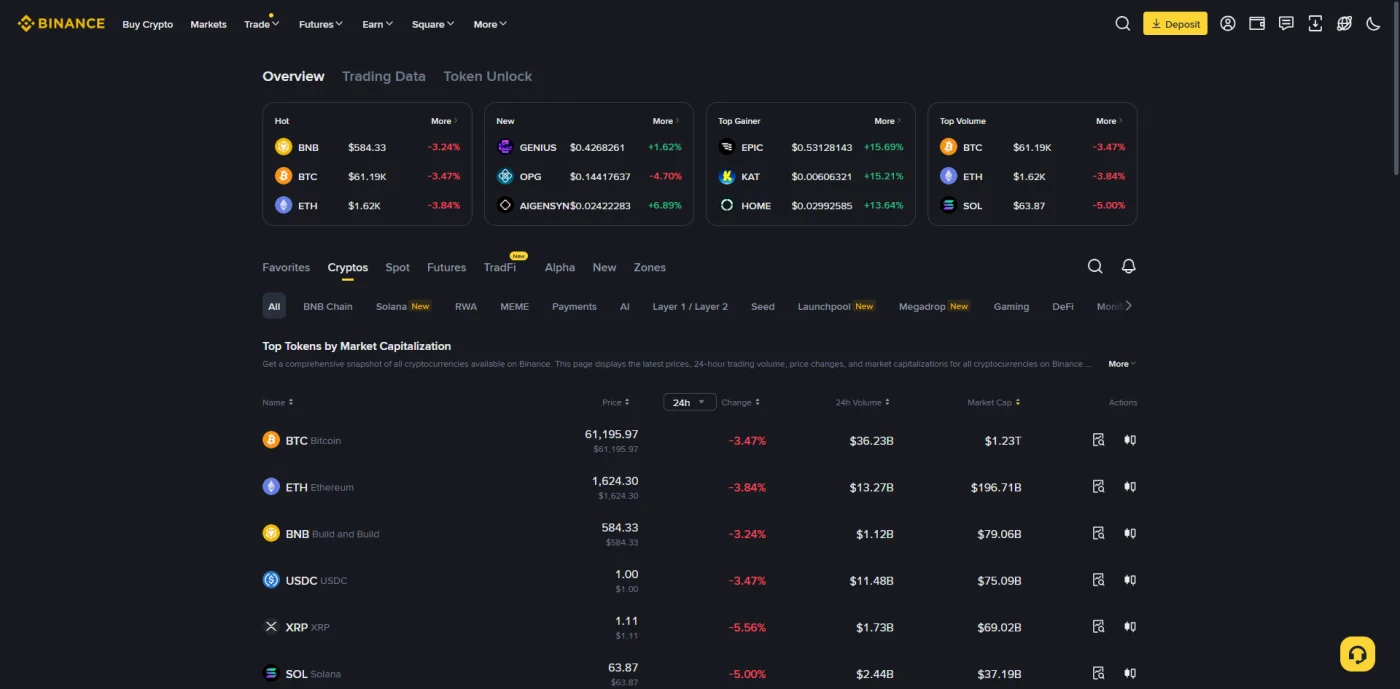Open the 24h timeframe dropdown
This screenshot has height=689, width=1400.
click(690, 402)
